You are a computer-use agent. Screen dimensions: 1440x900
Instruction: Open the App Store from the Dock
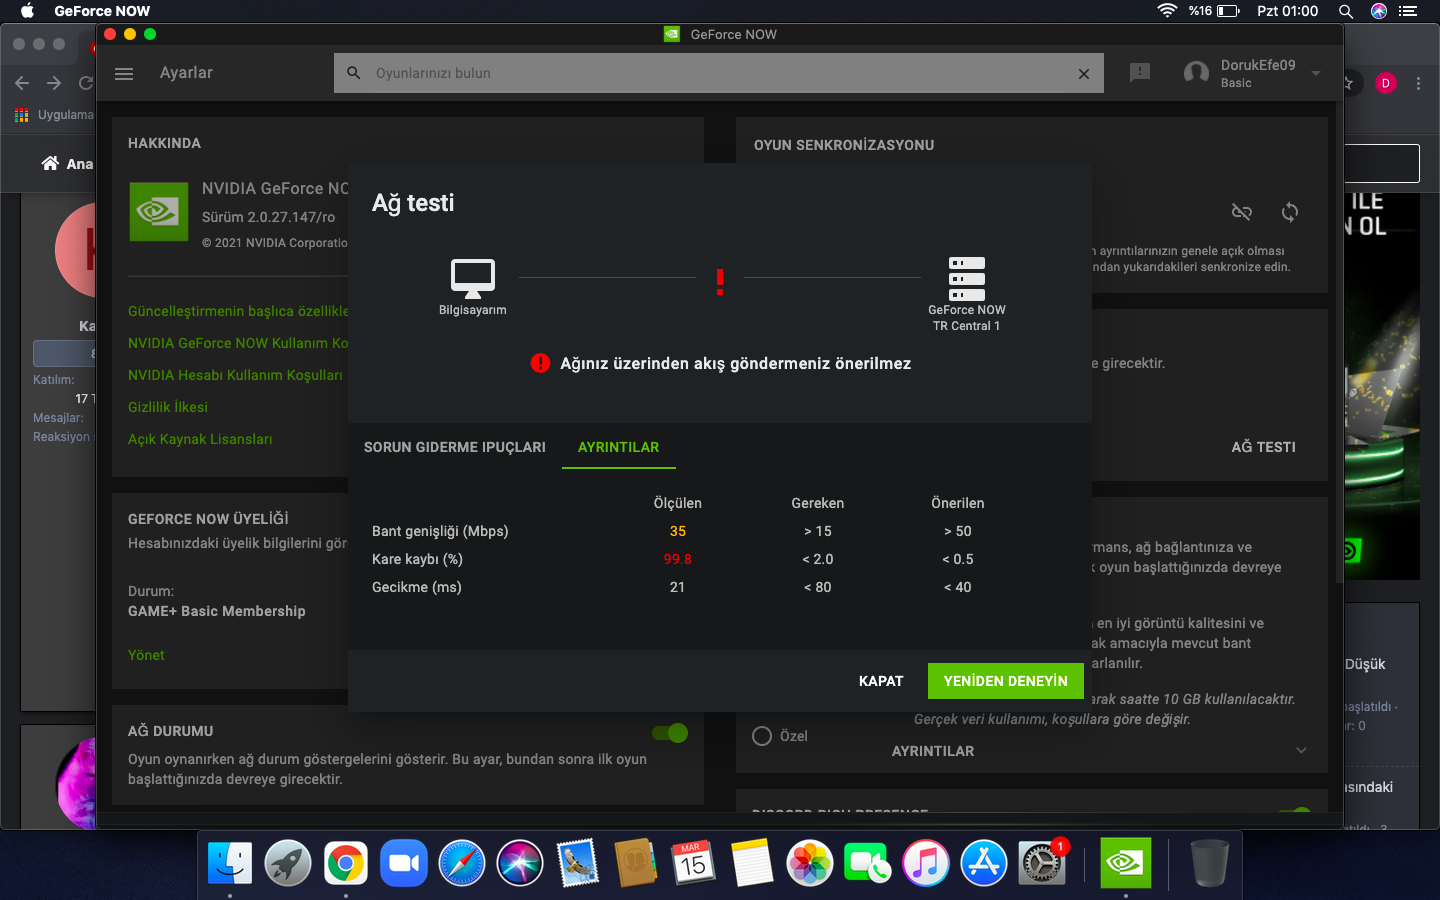coord(984,862)
